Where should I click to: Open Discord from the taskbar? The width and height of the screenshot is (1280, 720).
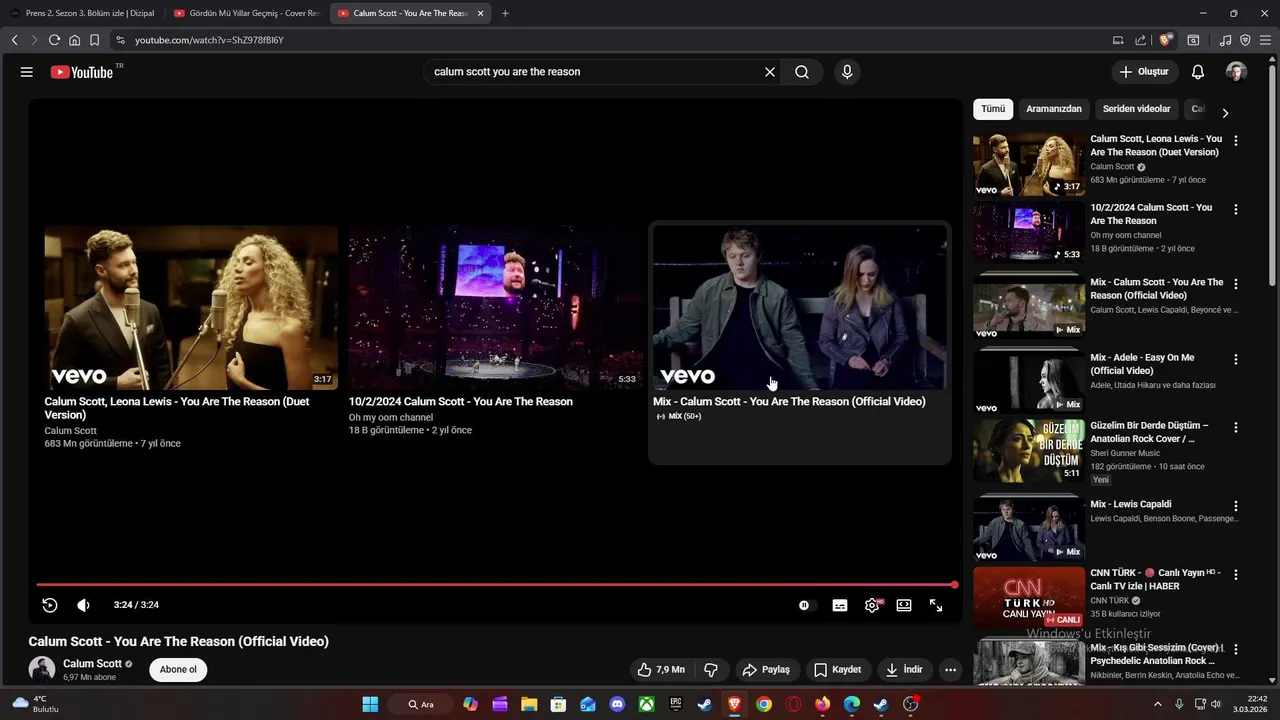[x=617, y=704]
